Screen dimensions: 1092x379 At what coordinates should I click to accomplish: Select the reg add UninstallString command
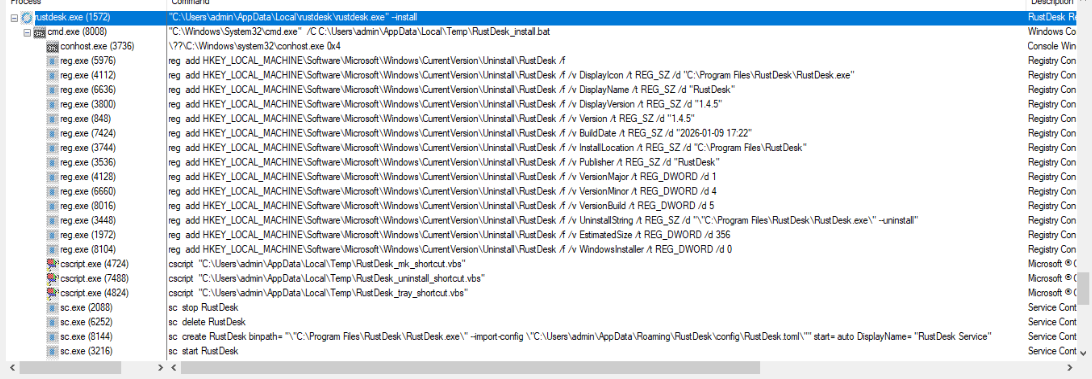543,220
